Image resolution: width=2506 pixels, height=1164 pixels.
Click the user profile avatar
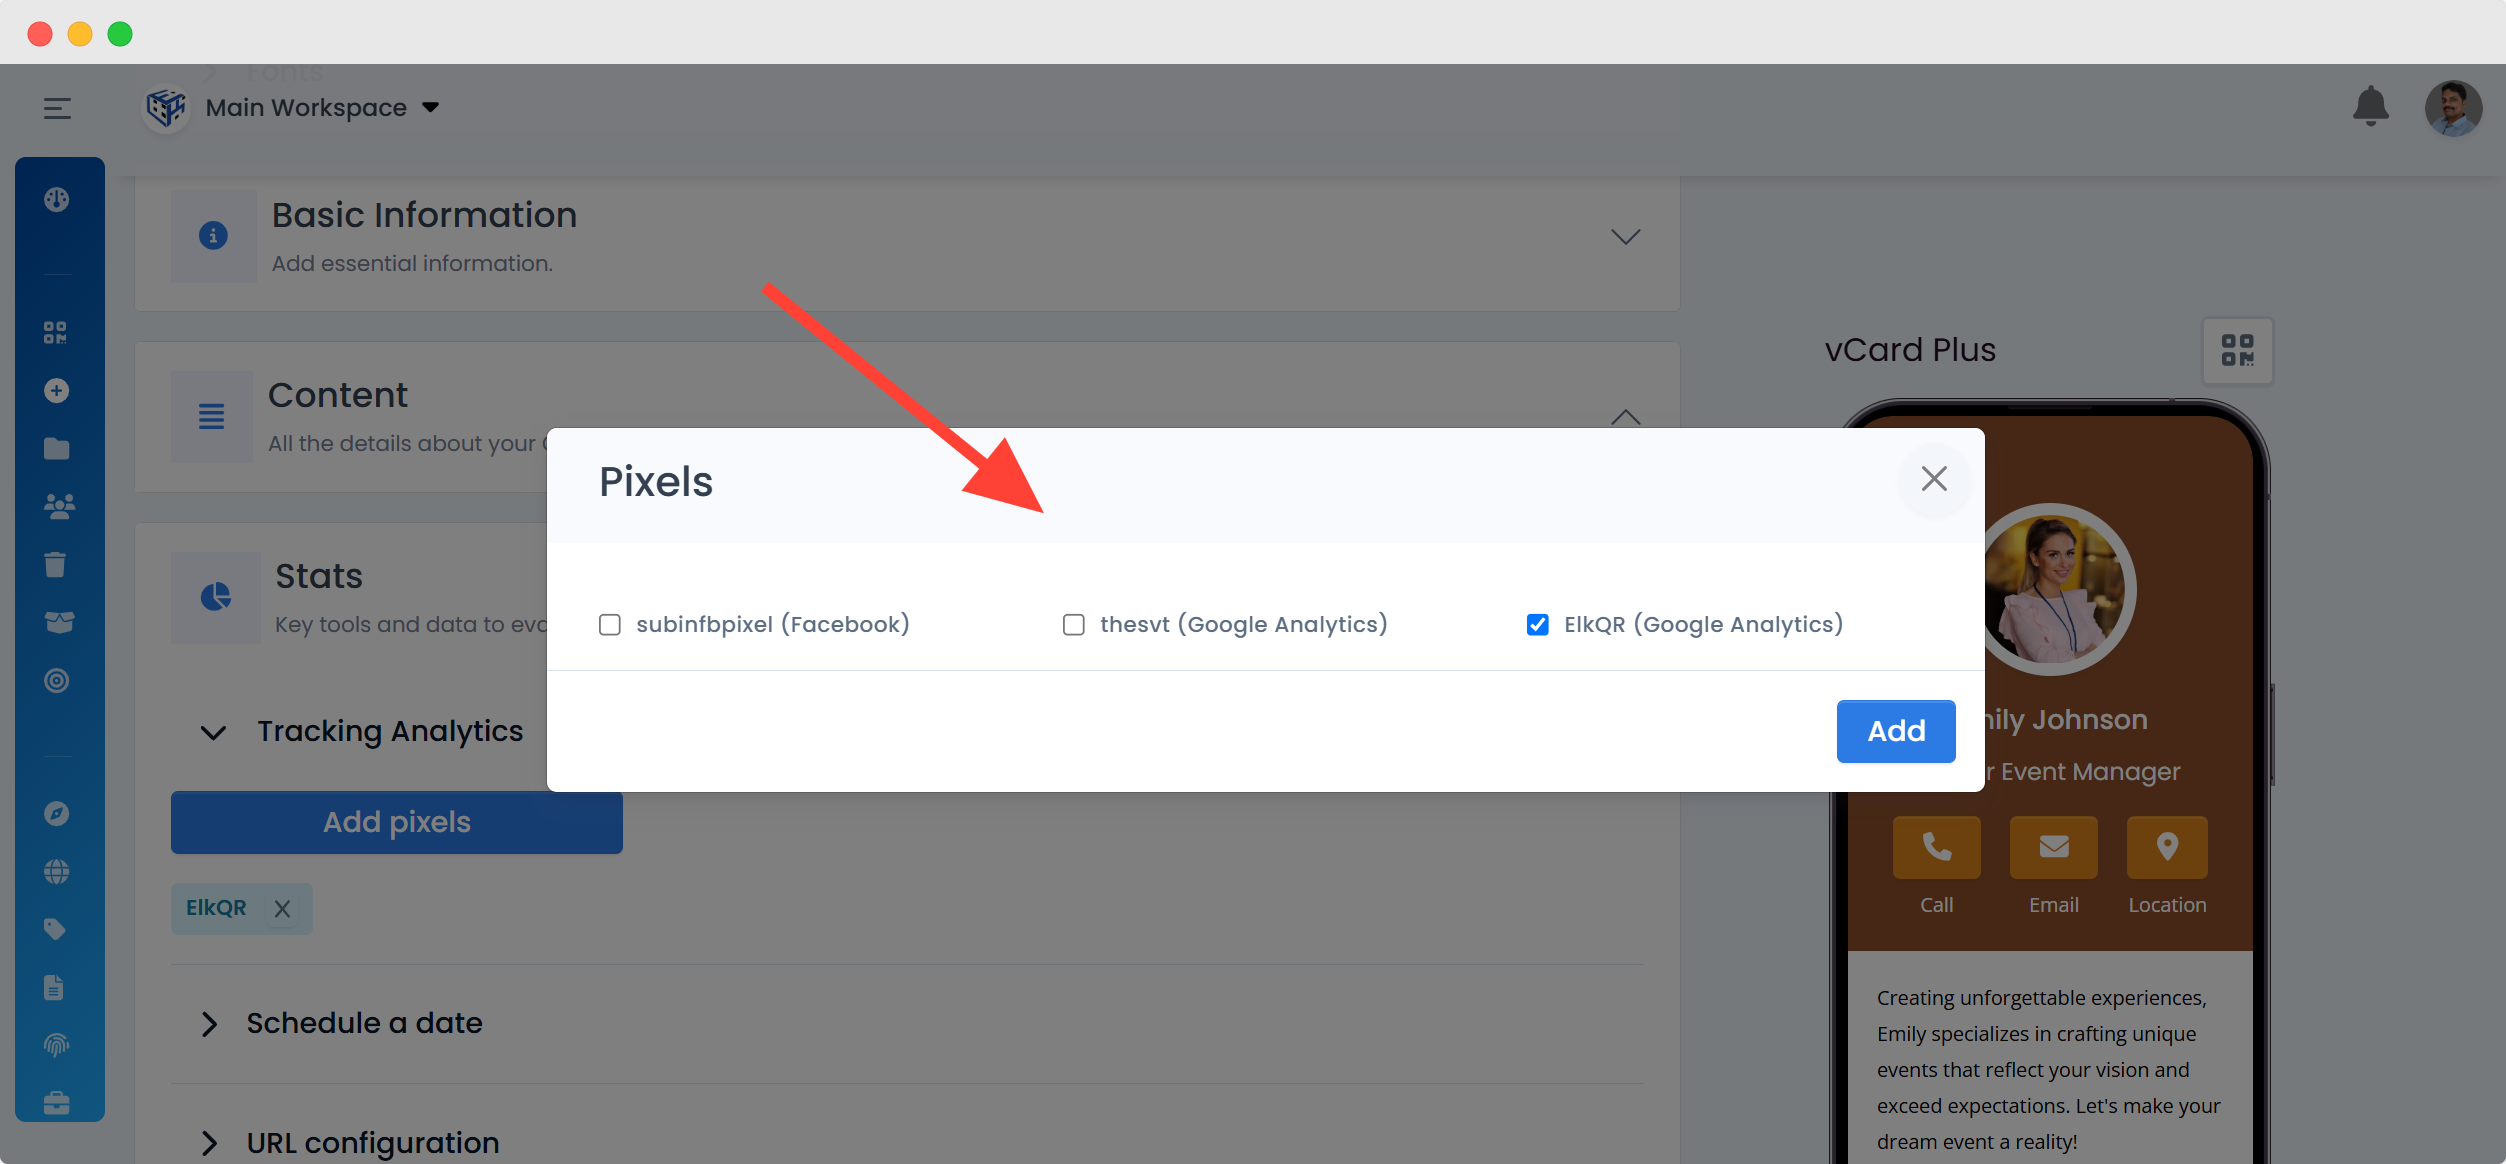2452,108
